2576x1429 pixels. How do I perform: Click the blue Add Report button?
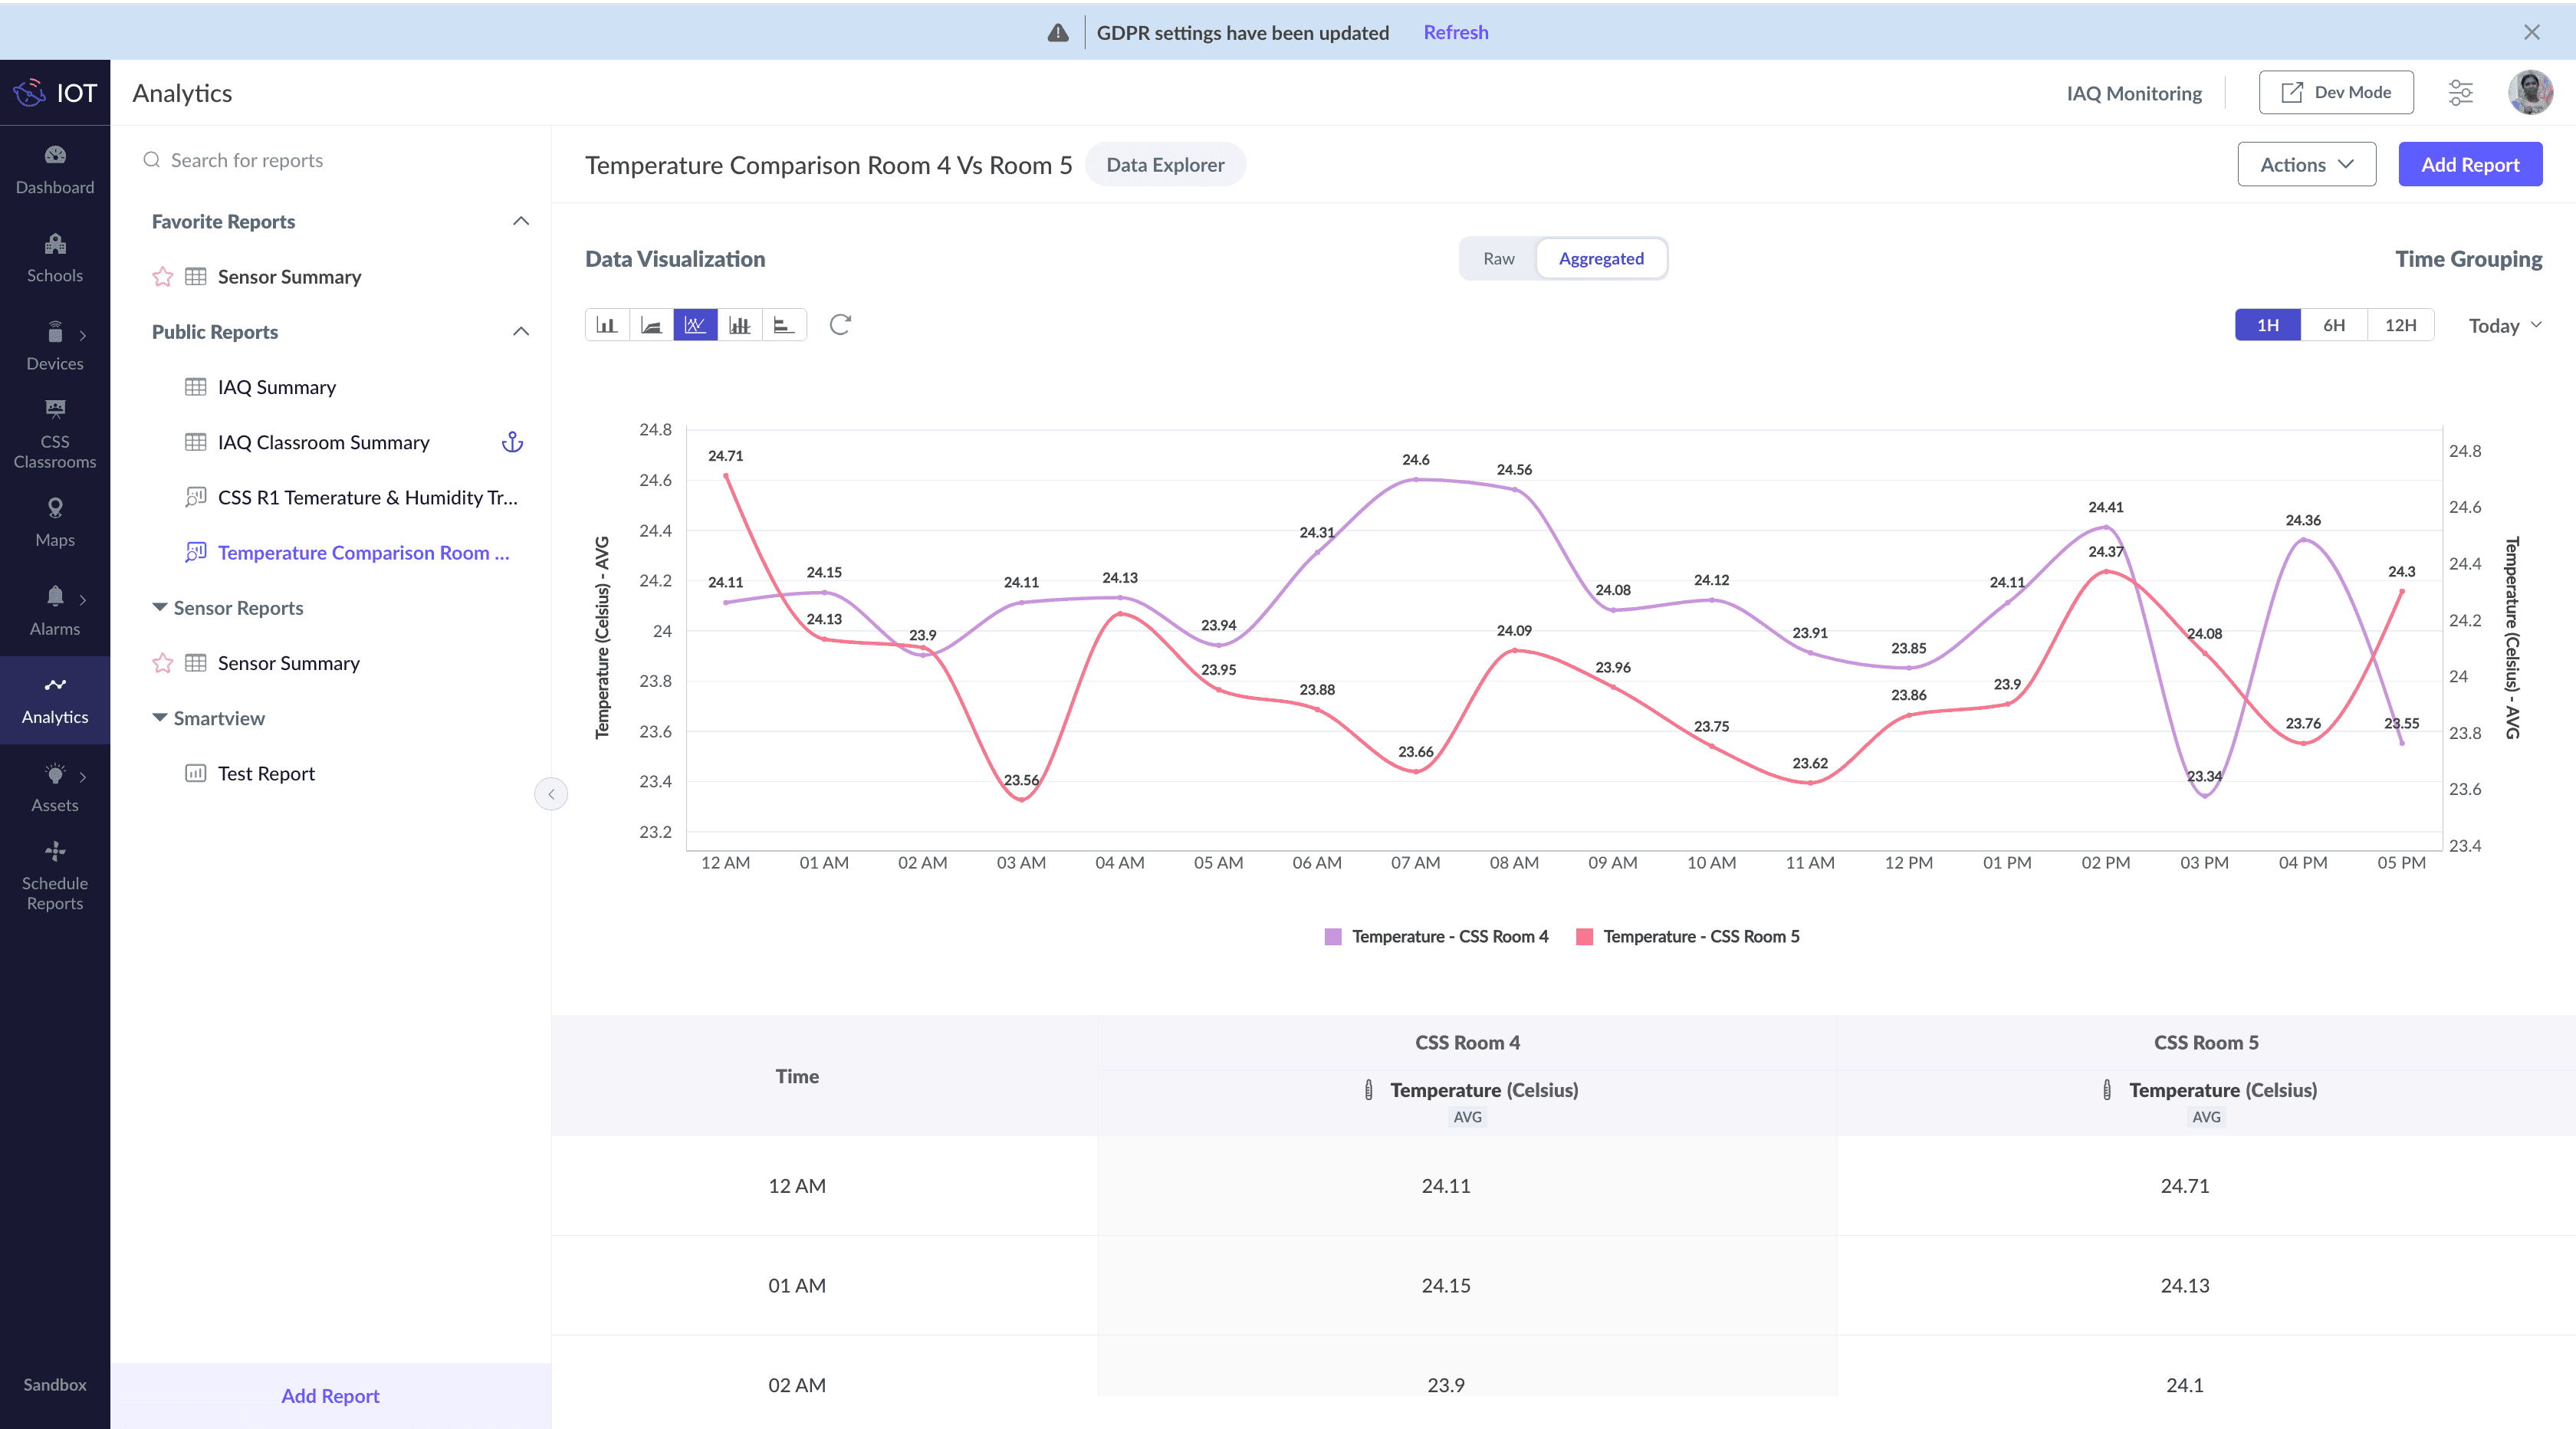(2469, 165)
